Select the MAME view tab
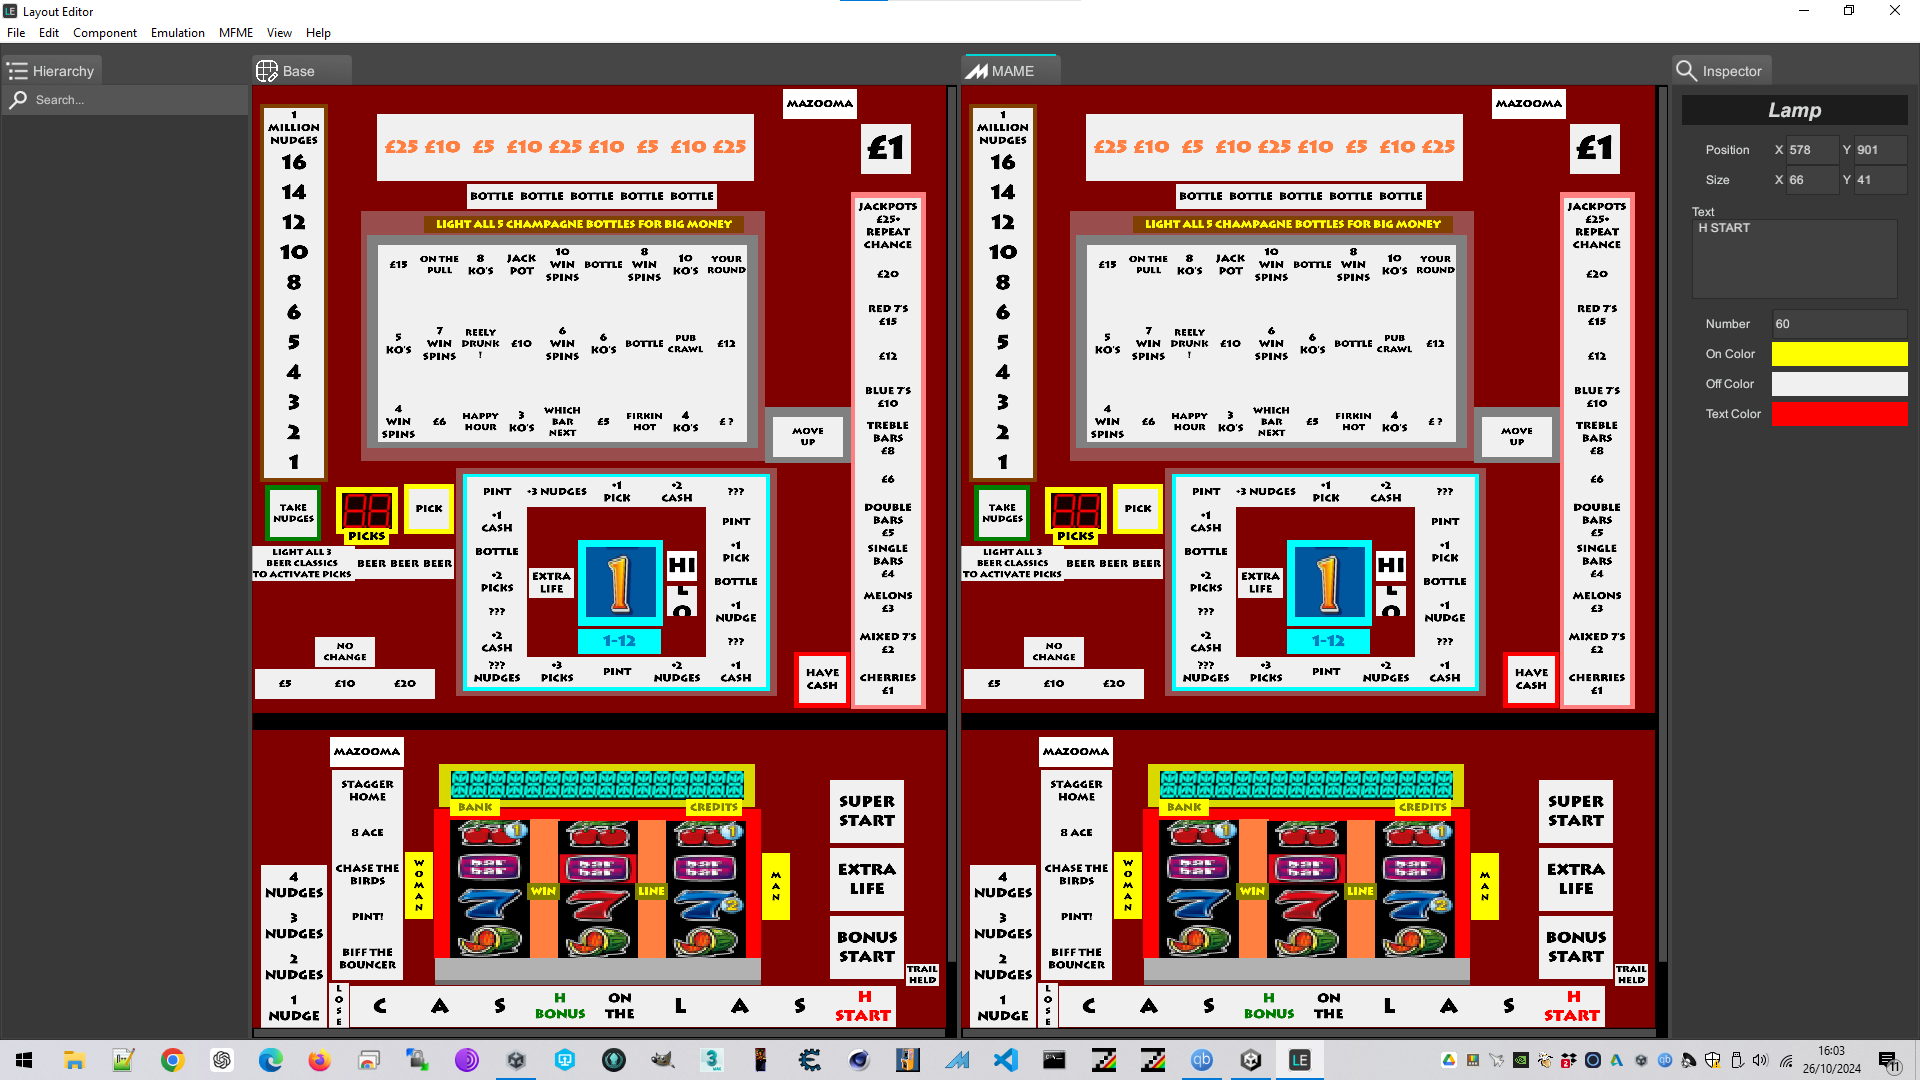 point(1010,71)
